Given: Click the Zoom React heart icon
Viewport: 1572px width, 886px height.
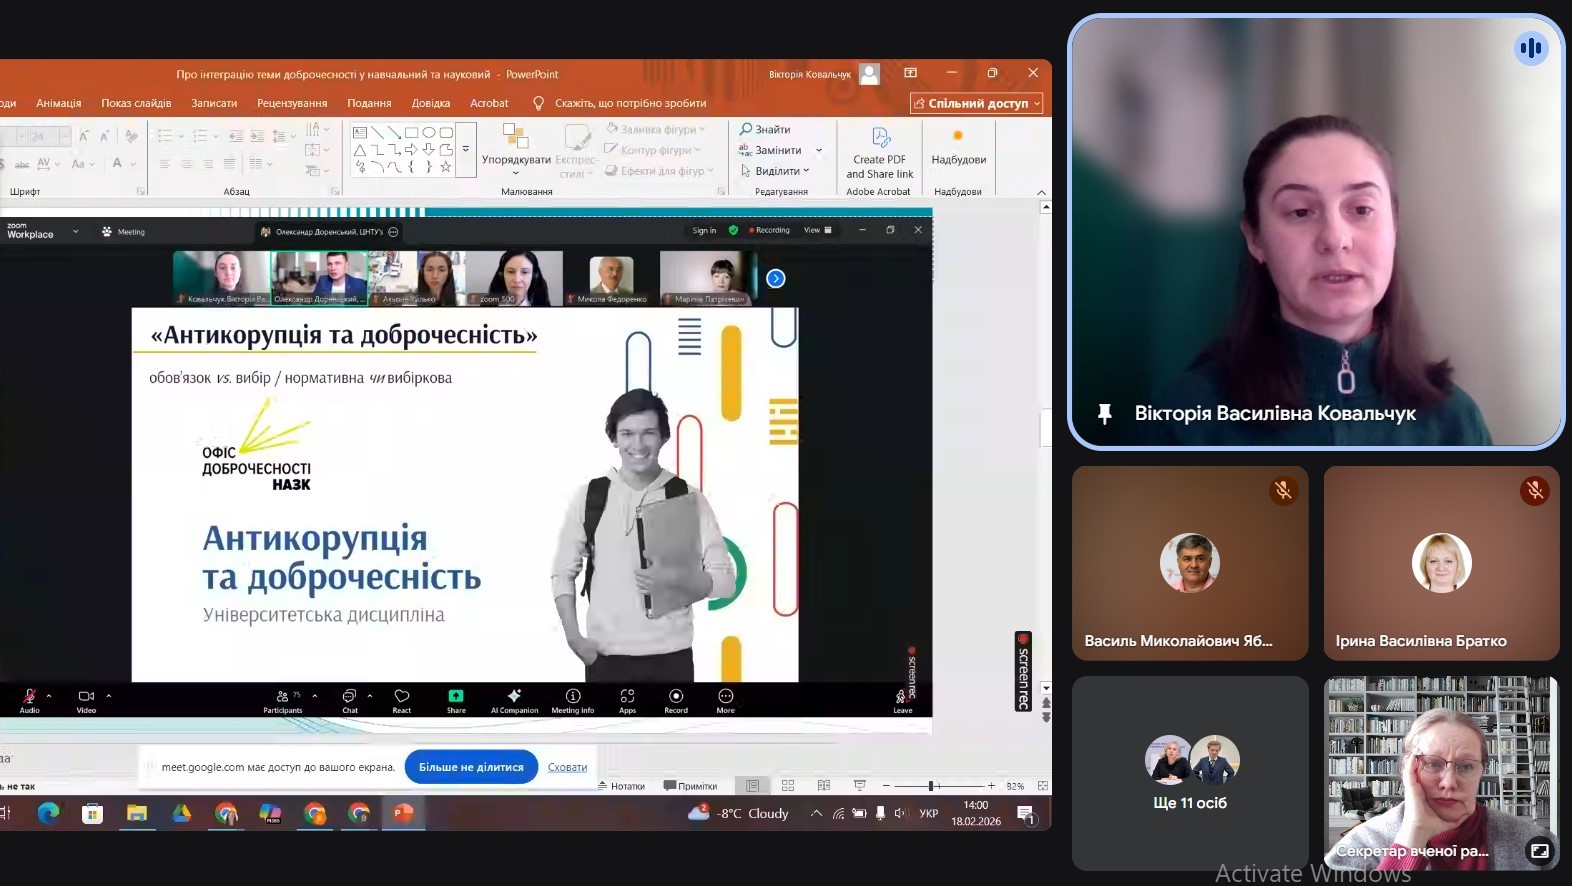Looking at the screenshot, I should (402, 696).
